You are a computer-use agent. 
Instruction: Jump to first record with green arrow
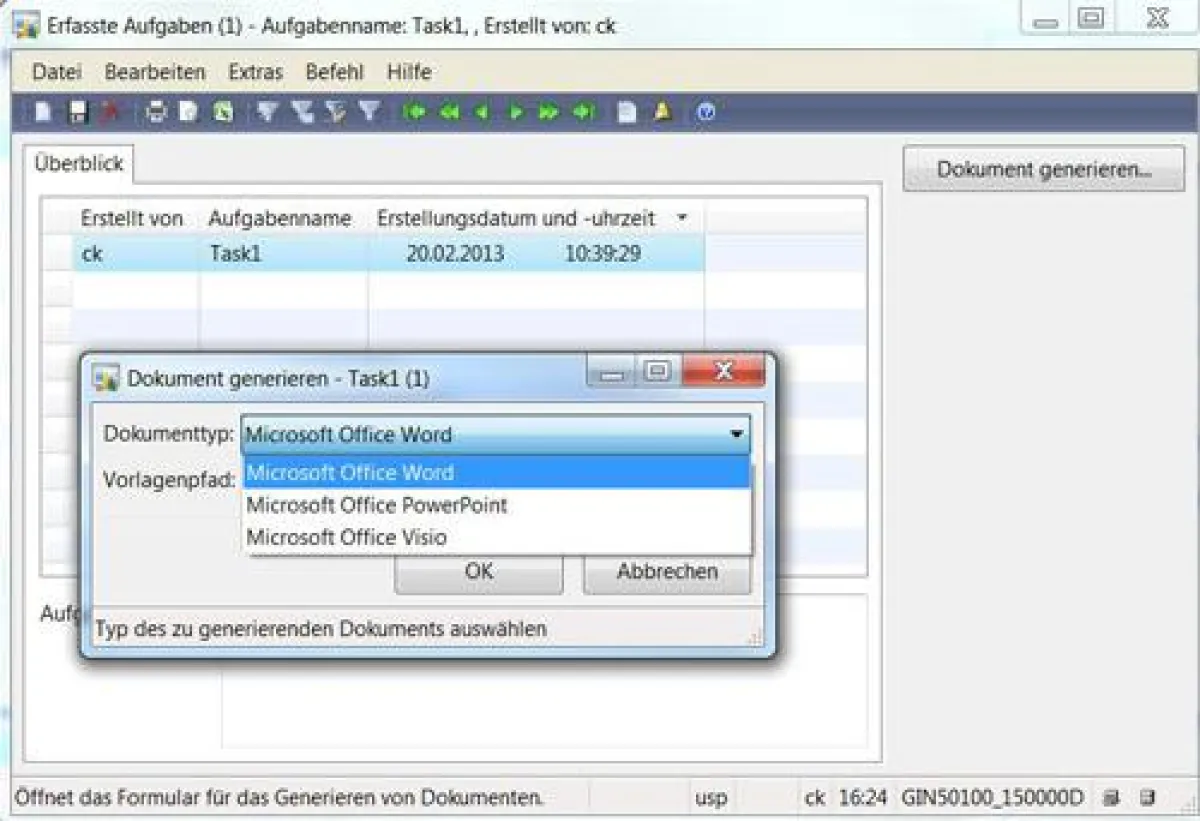click(x=414, y=113)
